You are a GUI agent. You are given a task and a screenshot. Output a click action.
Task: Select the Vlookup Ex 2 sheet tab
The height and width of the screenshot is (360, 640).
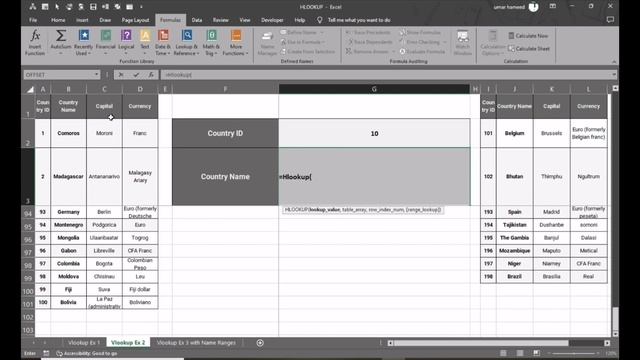pos(128,343)
